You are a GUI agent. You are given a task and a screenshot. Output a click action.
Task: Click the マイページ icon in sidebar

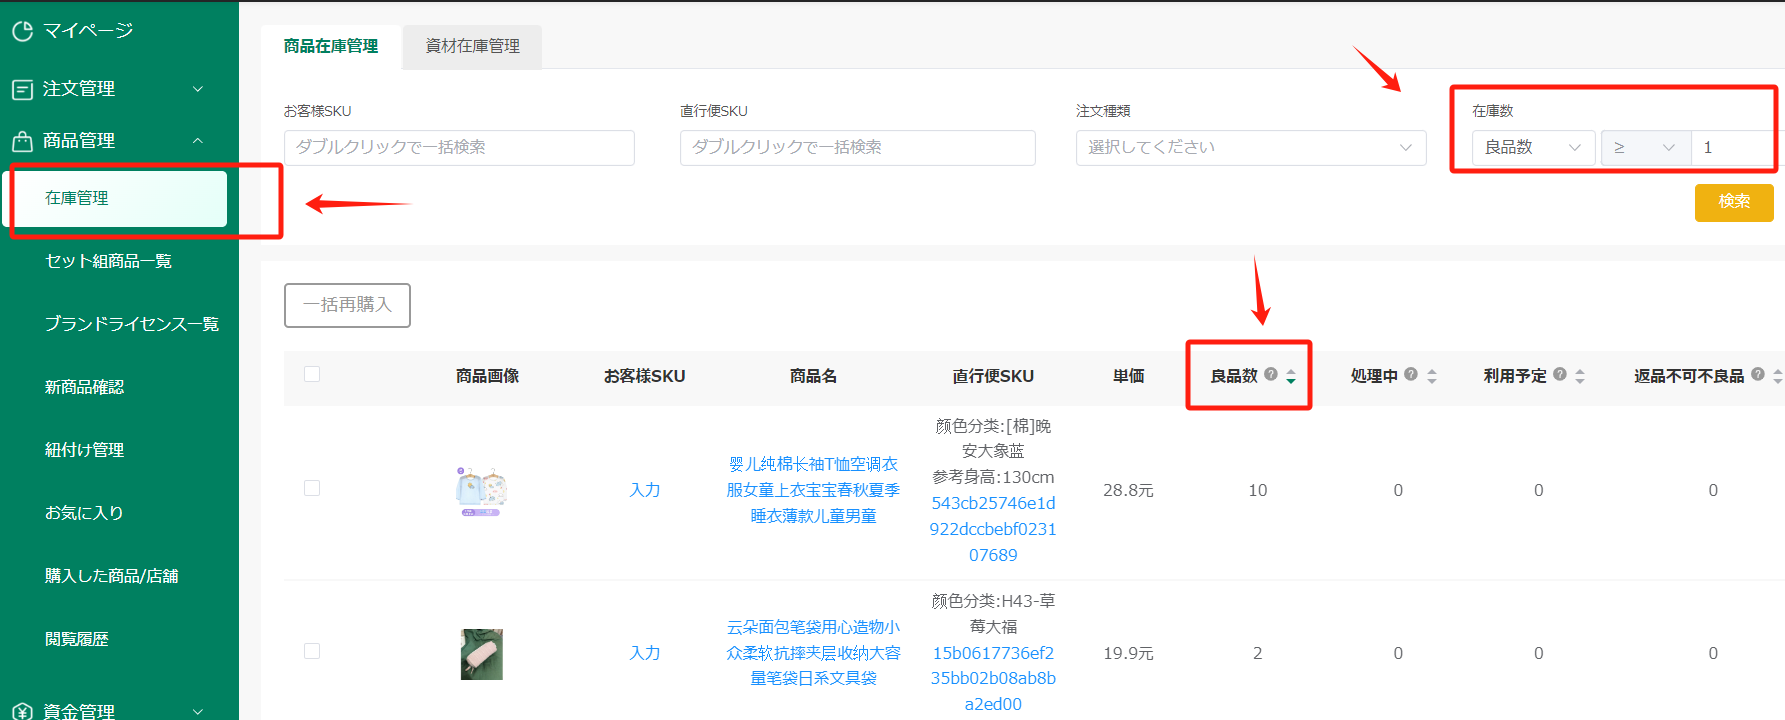tap(22, 31)
